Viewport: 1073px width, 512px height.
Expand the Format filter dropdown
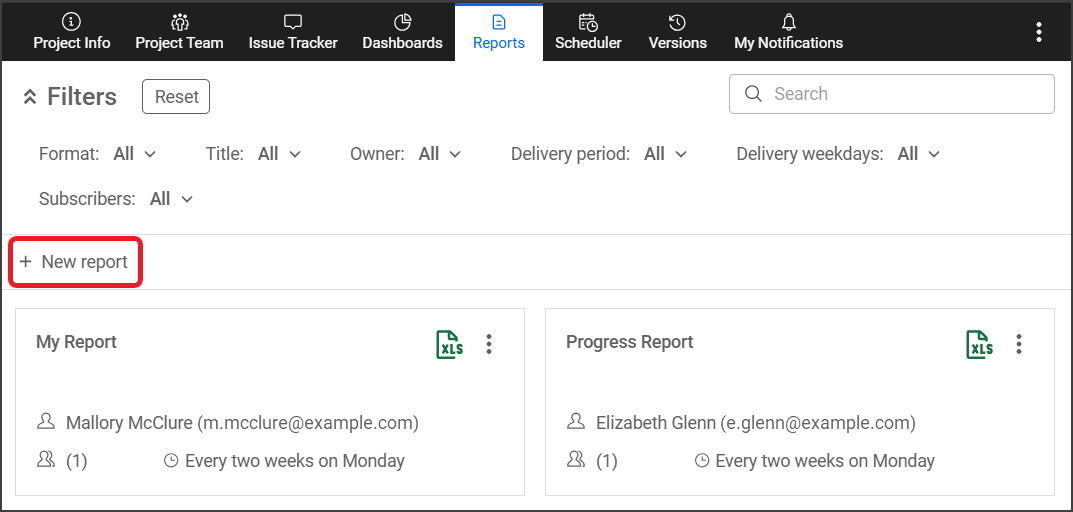(x=135, y=154)
